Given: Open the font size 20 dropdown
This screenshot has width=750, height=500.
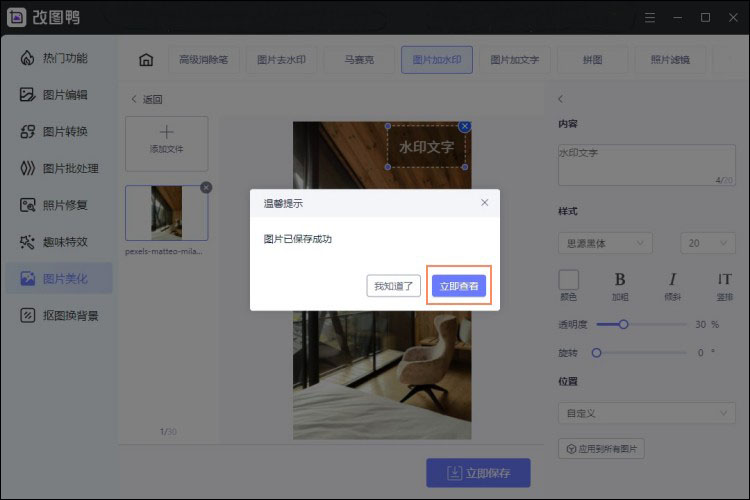Looking at the screenshot, I should click(707, 243).
